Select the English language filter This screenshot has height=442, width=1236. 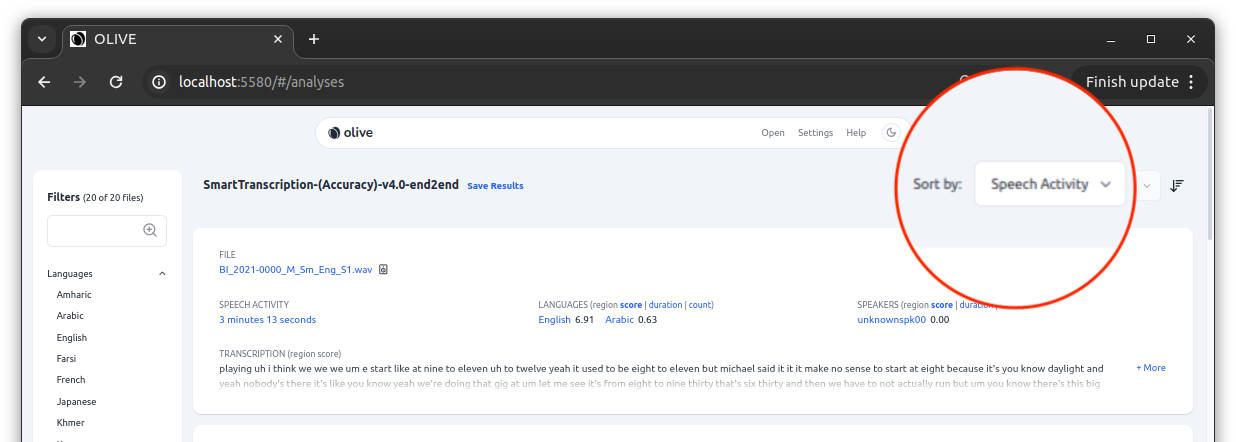point(72,338)
